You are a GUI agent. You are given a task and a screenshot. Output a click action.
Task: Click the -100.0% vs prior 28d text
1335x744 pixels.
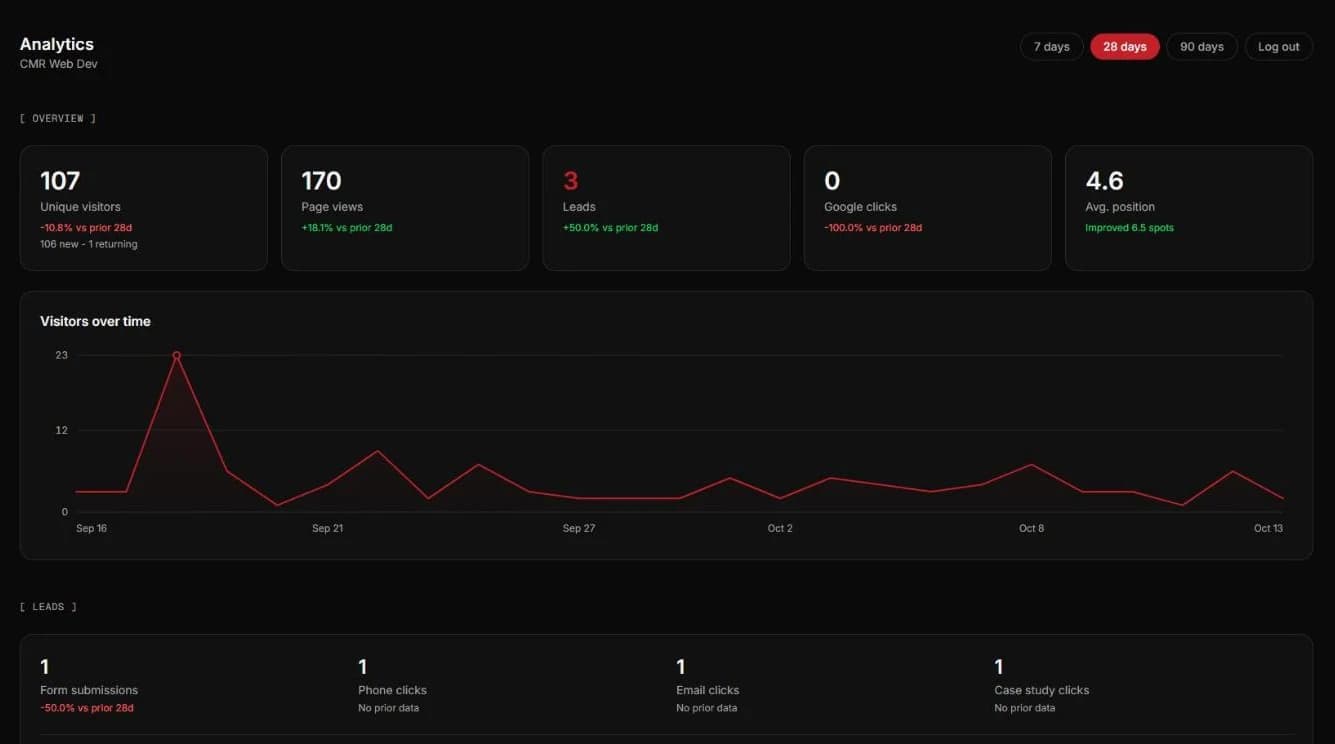(873, 228)
